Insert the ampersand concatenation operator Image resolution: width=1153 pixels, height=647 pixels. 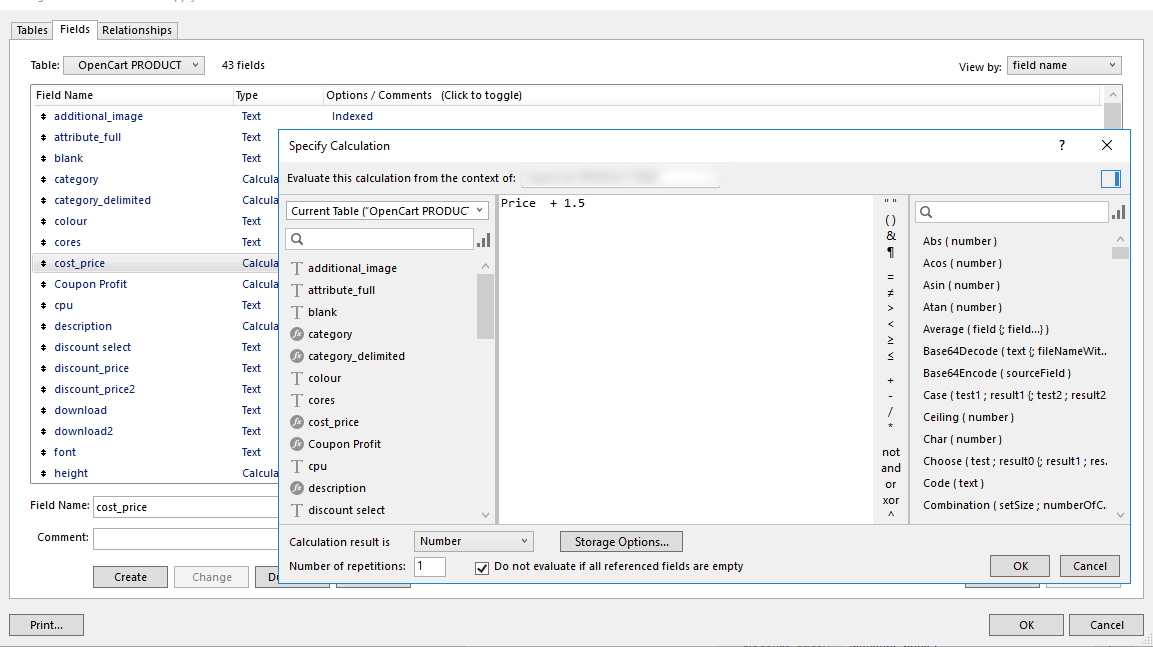(x=890, y=236)
